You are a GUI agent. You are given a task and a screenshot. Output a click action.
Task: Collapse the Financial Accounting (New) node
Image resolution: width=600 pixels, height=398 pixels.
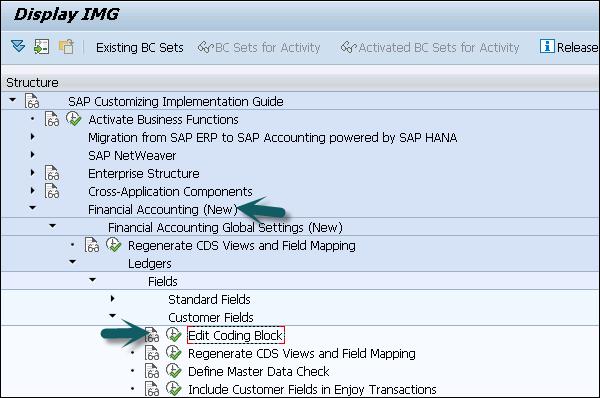33,208
